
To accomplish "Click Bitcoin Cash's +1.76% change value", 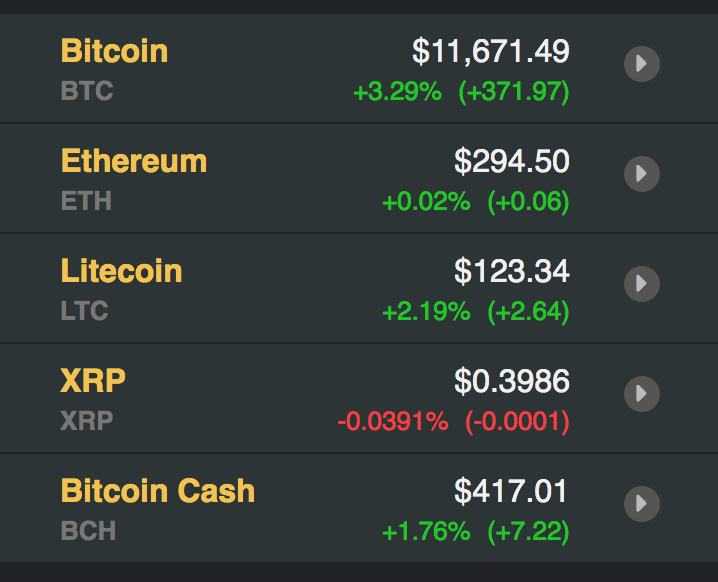I will pos(426,531).
